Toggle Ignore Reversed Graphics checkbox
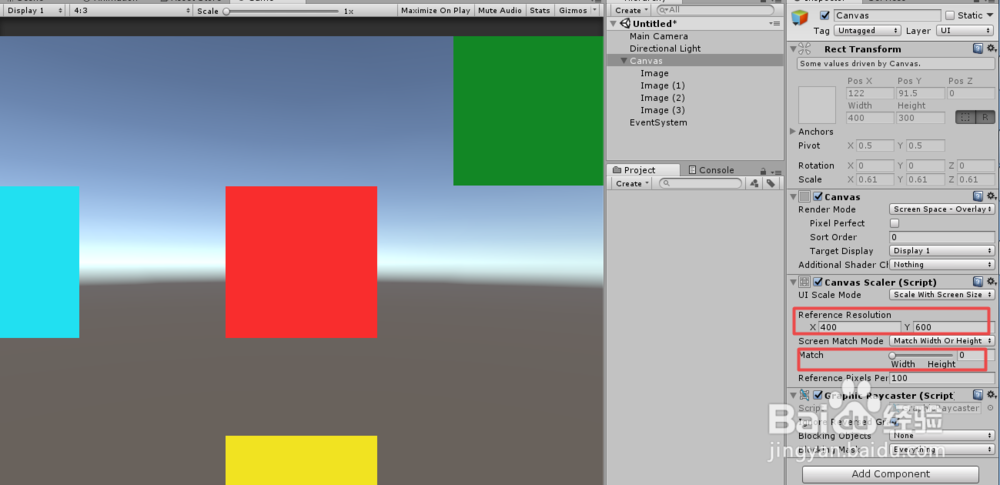Viewport: 1000px width, 485px height. (x=894, y=422)
